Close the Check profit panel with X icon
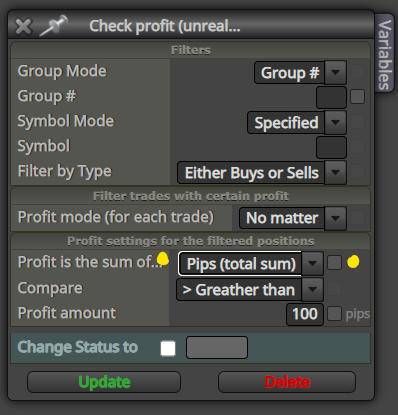The width and height of the screenshot is (398, 415). coord(23,26)
